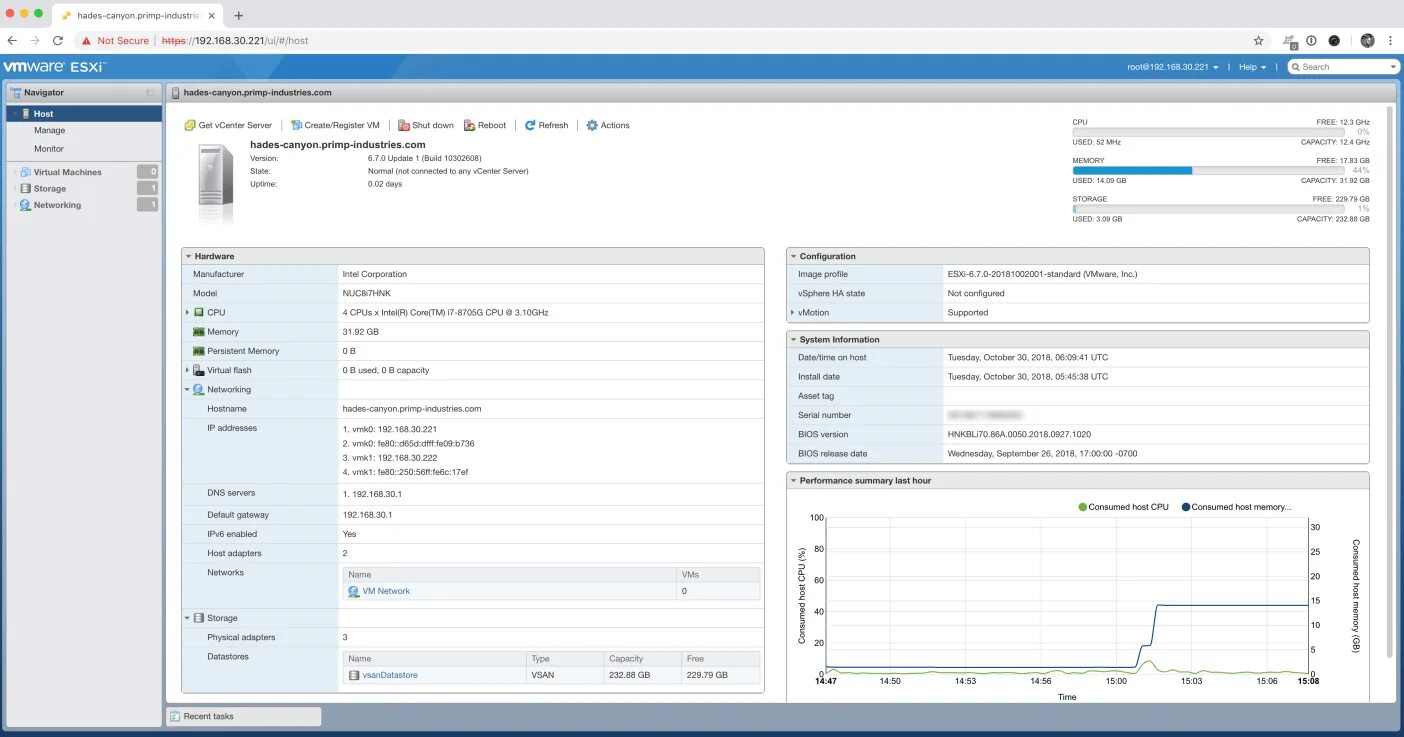1404x737 pixels.
Task: Open the vsanDatastore link
Action: (x=390, y=675)
